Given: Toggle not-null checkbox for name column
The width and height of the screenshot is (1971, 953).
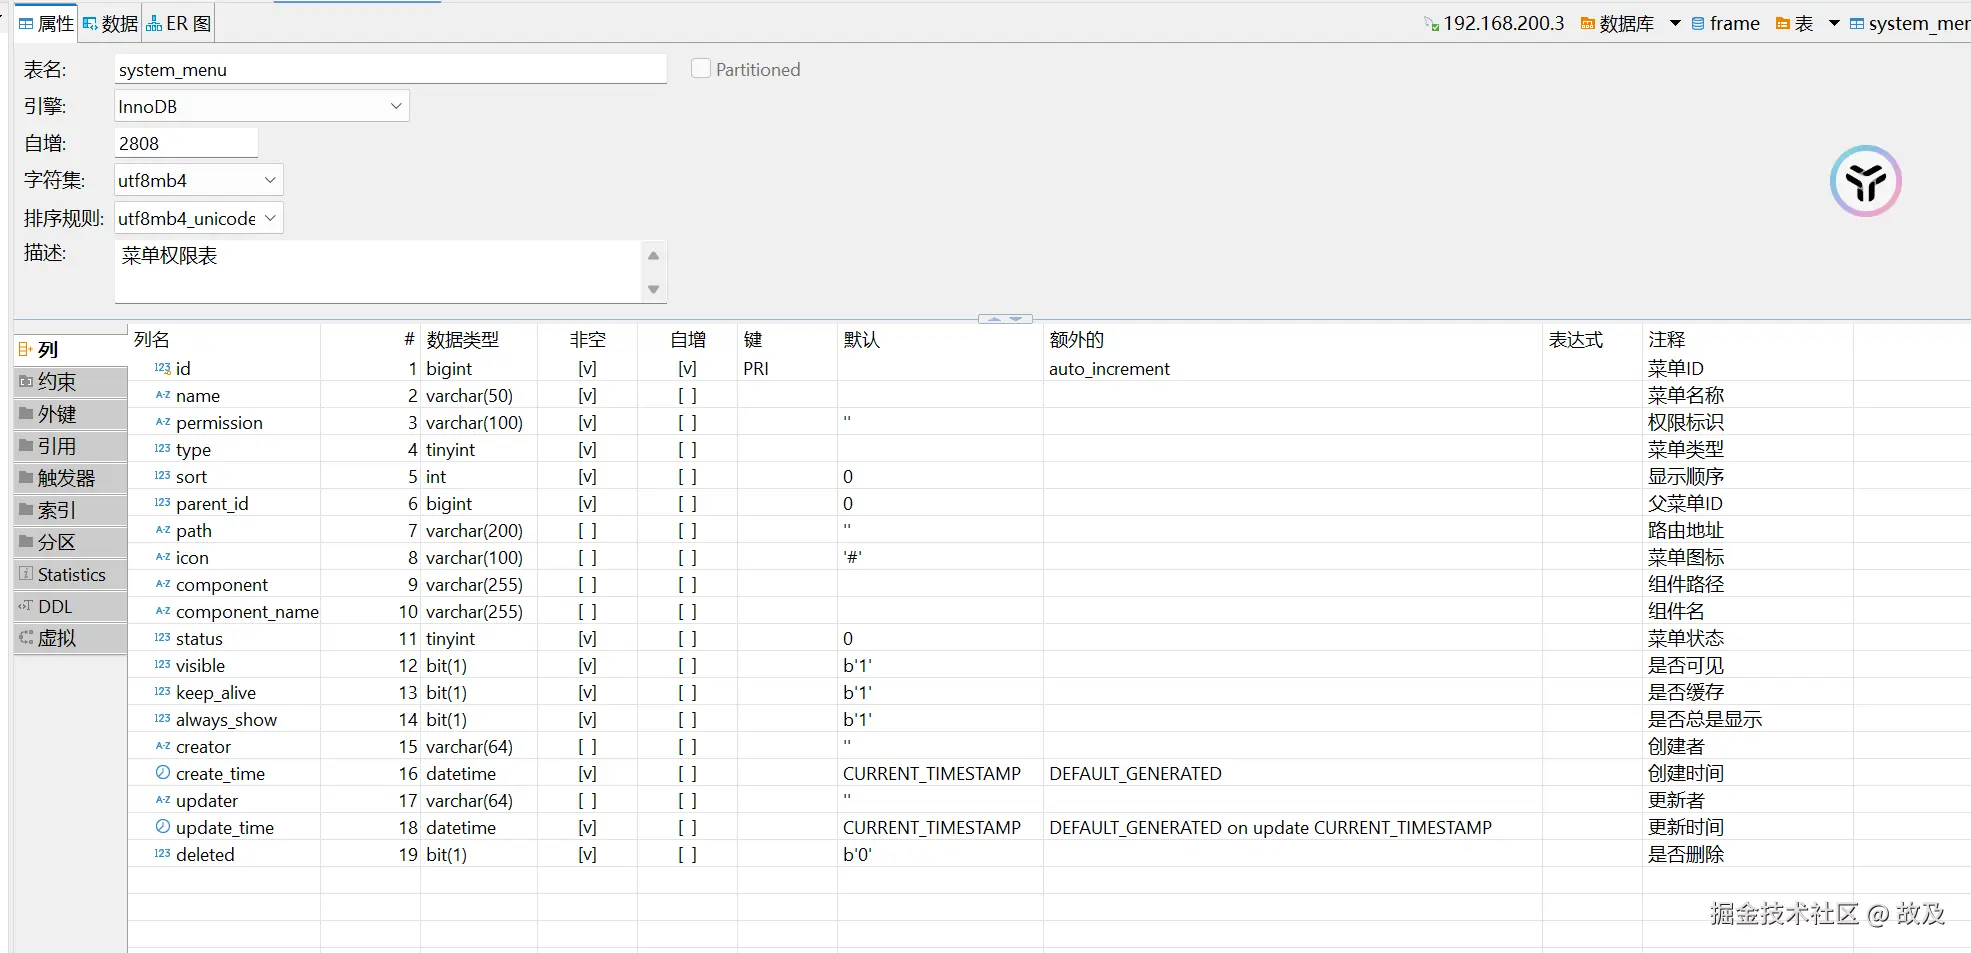Looking at the screenshot, I should (587, 396).
